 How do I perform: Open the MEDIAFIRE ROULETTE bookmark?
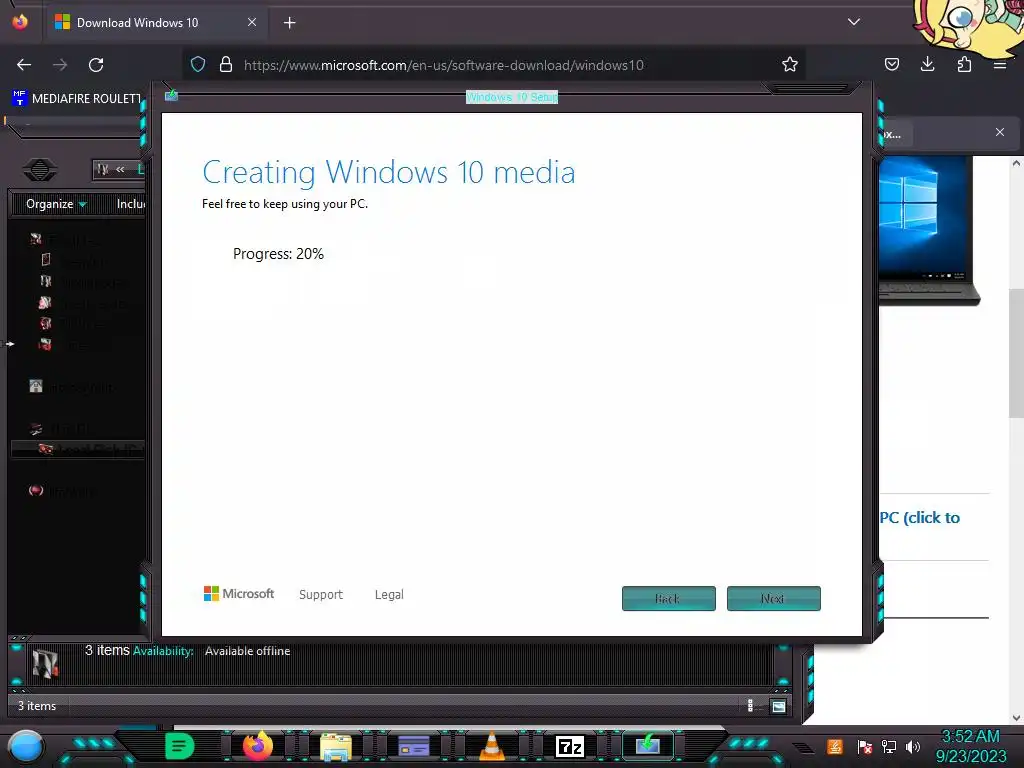tap(77, 99)
